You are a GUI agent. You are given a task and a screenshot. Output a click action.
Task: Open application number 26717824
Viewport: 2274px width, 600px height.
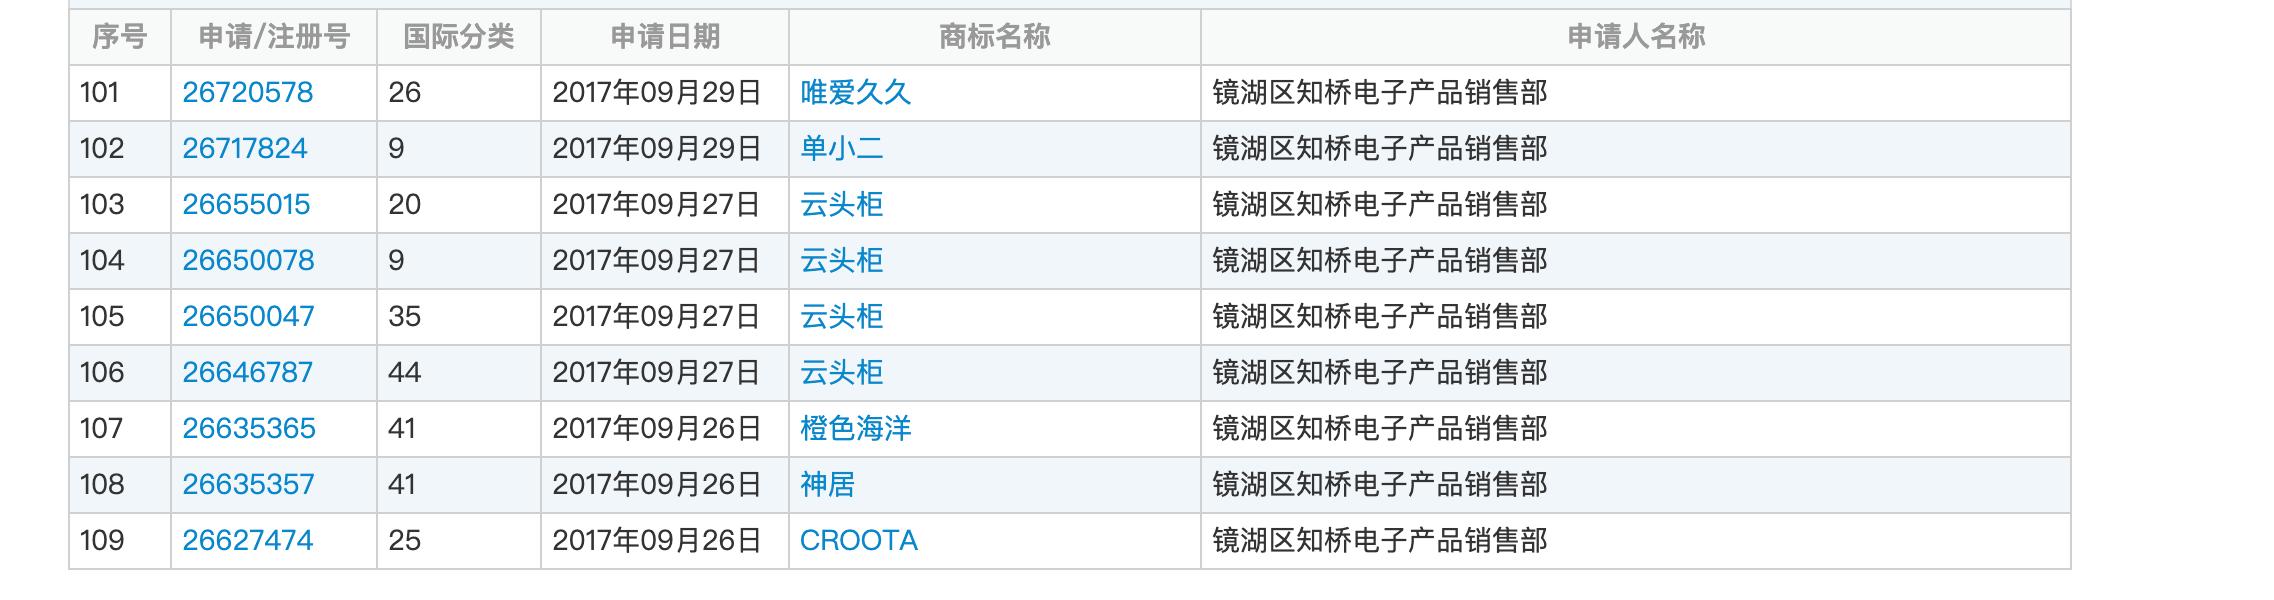[x=244, y=149]
